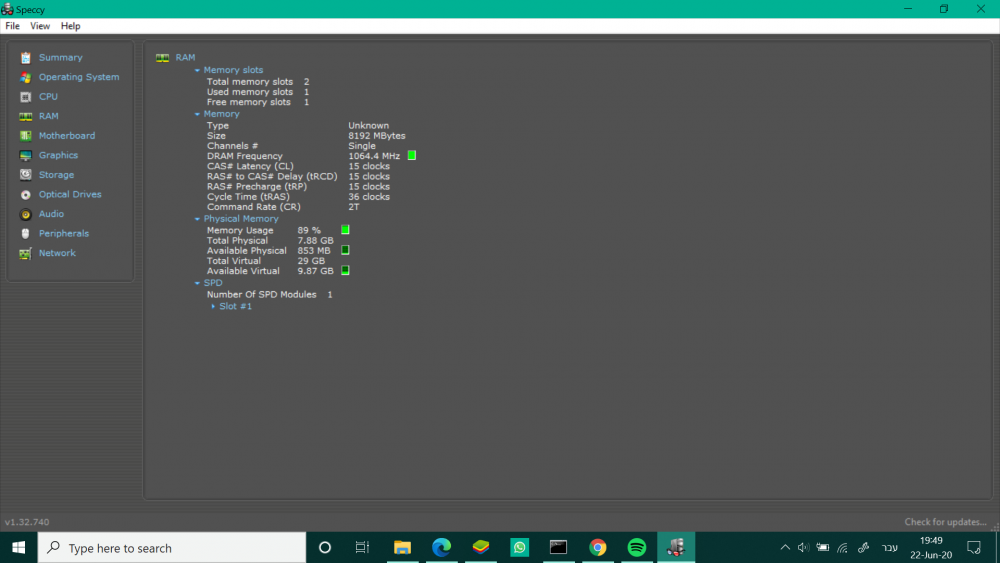Screen dimensions: 1000x563
Task: Click the version v1.32.740 text
Action: 27,522
